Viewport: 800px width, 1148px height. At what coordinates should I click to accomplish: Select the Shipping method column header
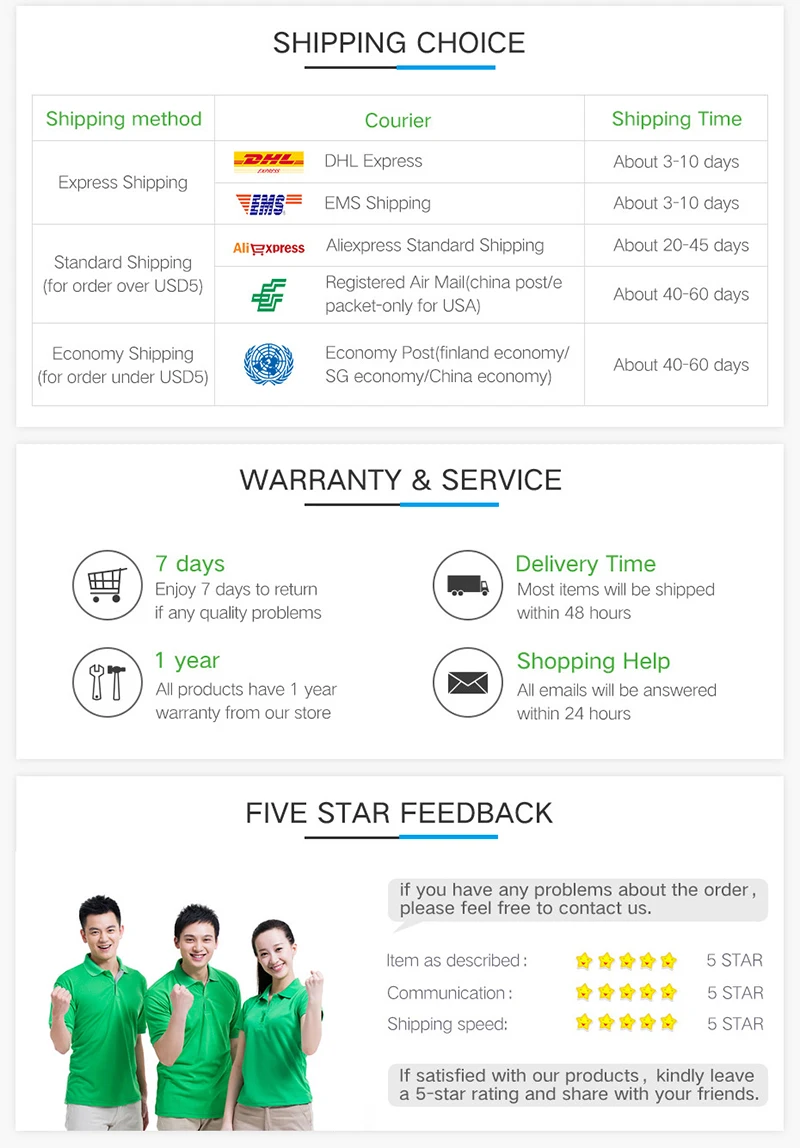point(124,119)
